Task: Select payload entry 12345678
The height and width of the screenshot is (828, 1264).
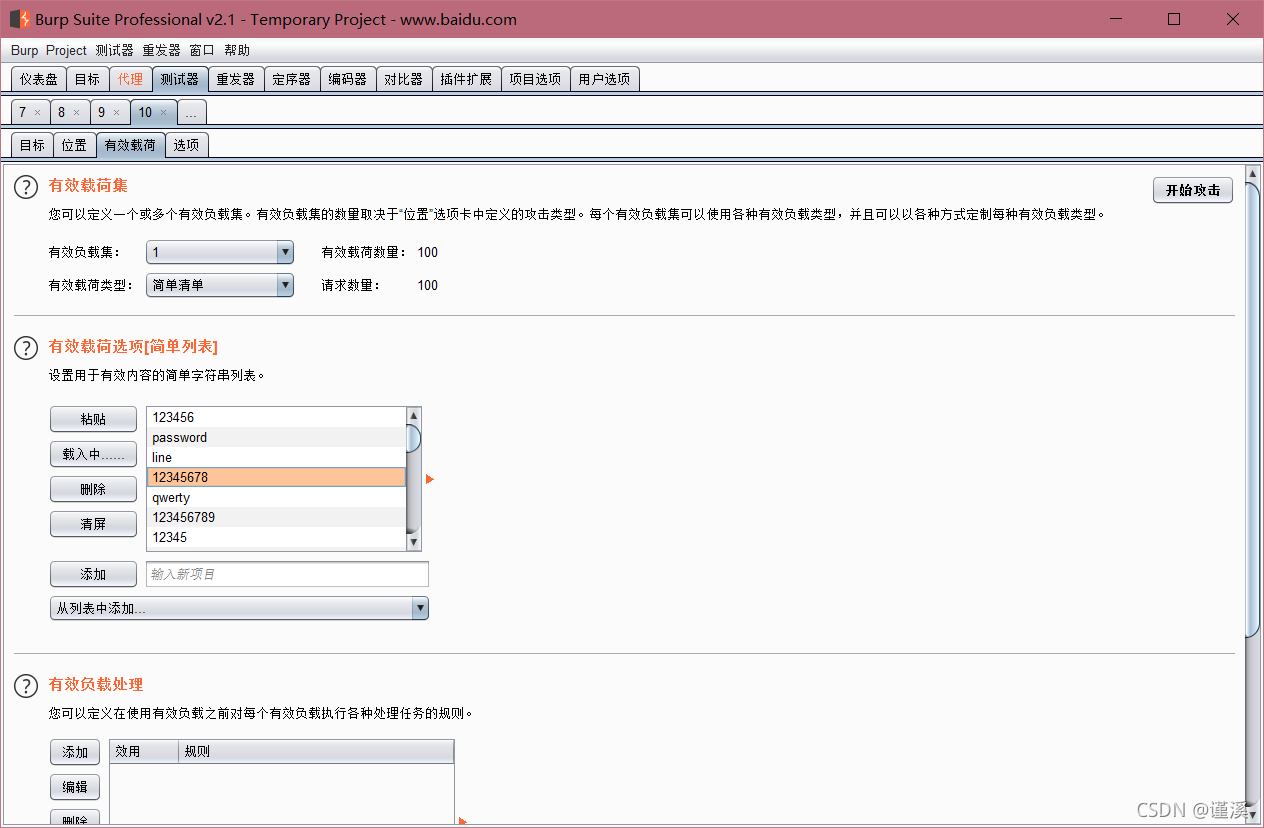Action: tap(276, 477)
